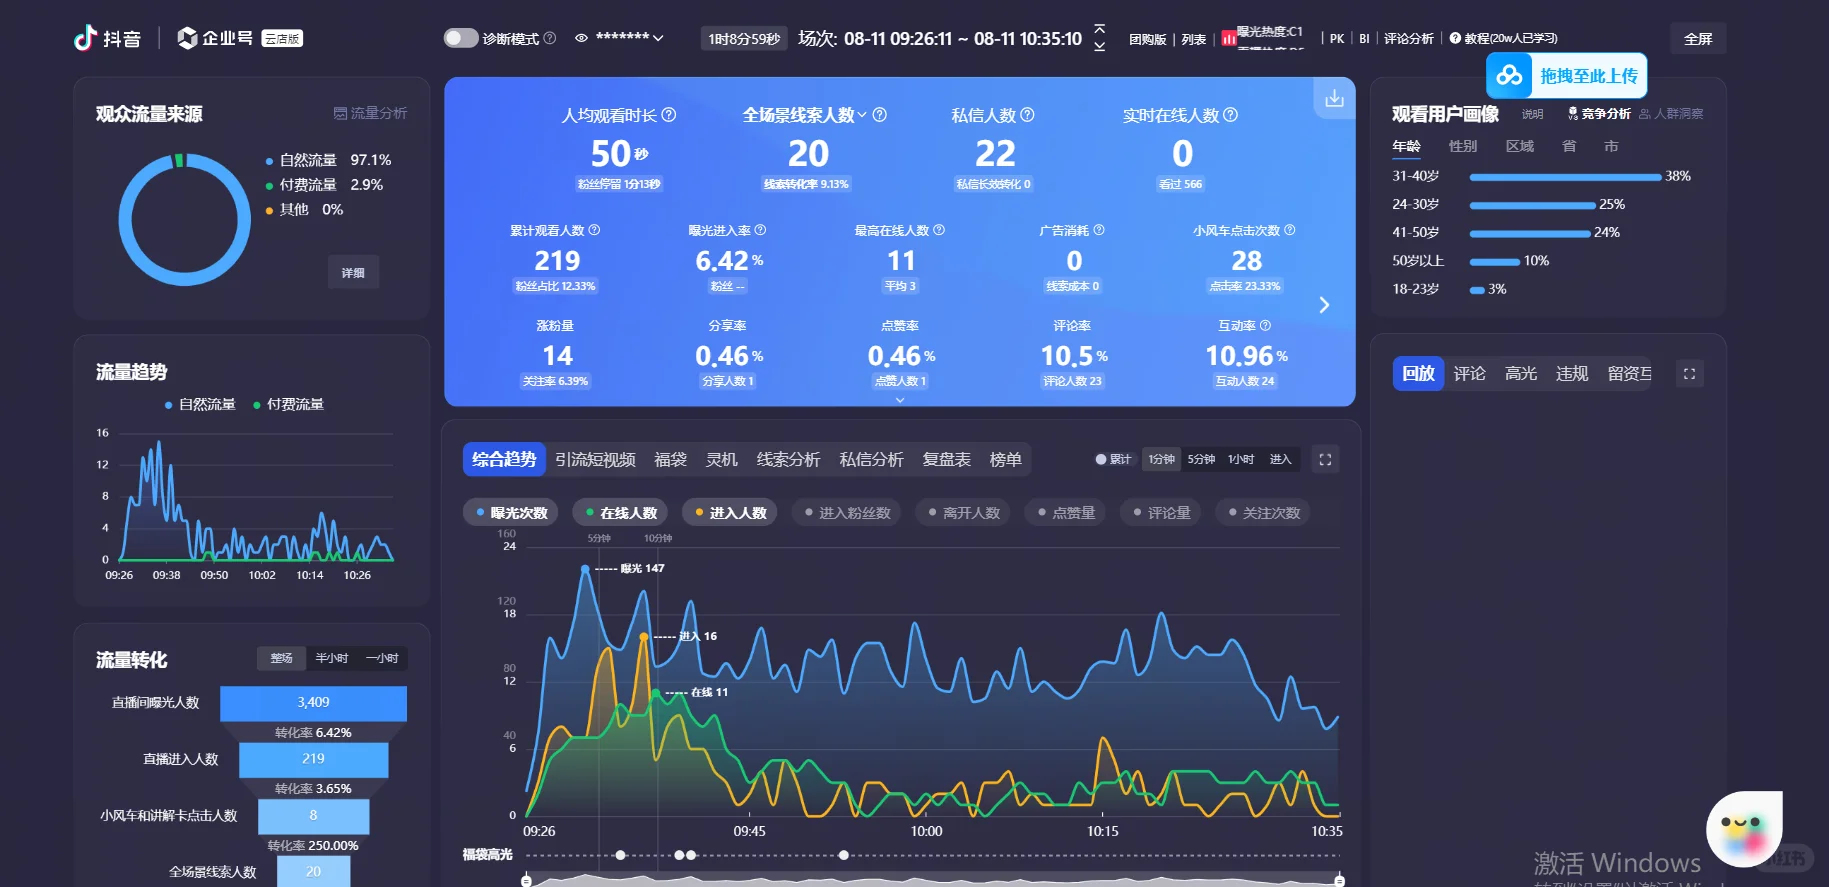Enable the 关注次数 chart series

(x=1264, y=513)
